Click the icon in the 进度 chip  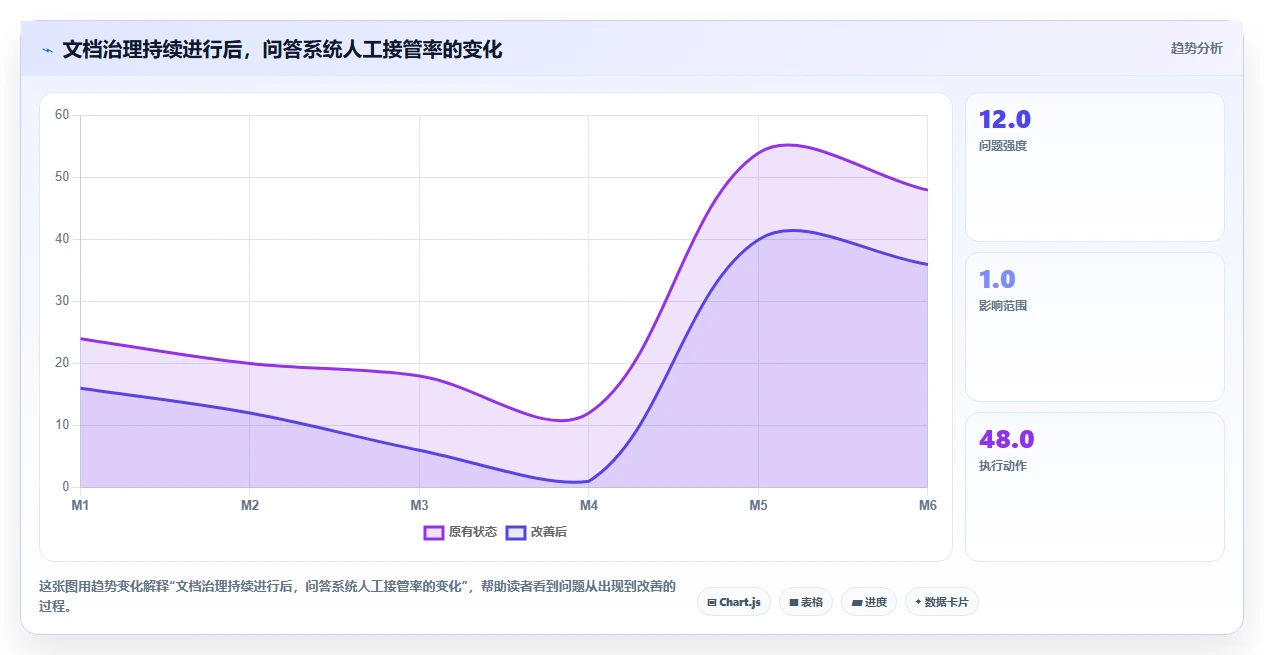pos(856,603)
